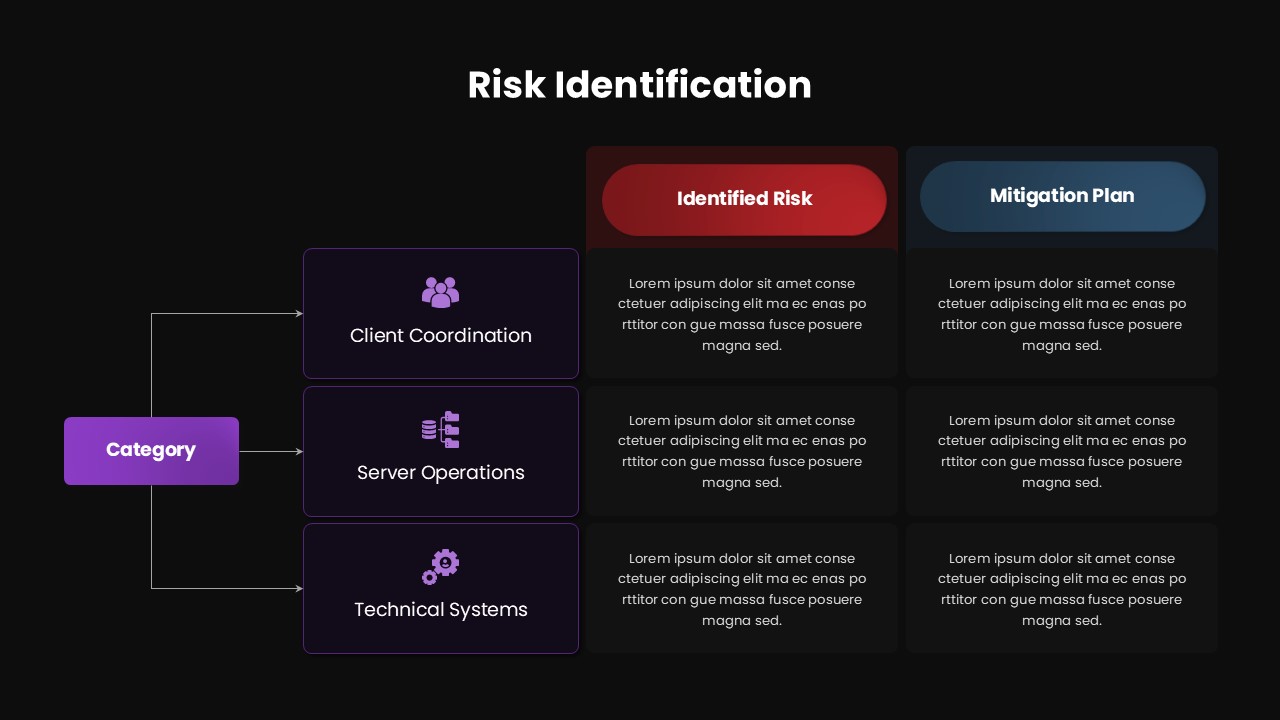Select identified risk text for Technical Systems

(x=742, y=589)
